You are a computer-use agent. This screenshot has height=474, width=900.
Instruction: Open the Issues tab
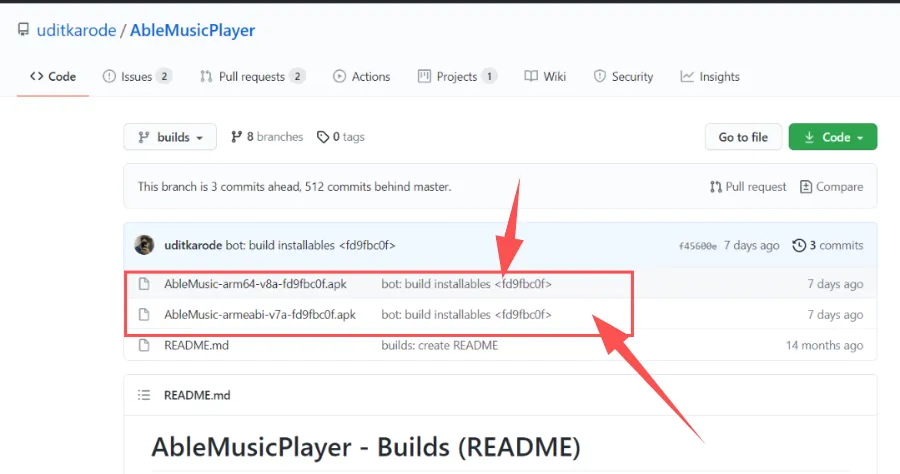point(137,76)
